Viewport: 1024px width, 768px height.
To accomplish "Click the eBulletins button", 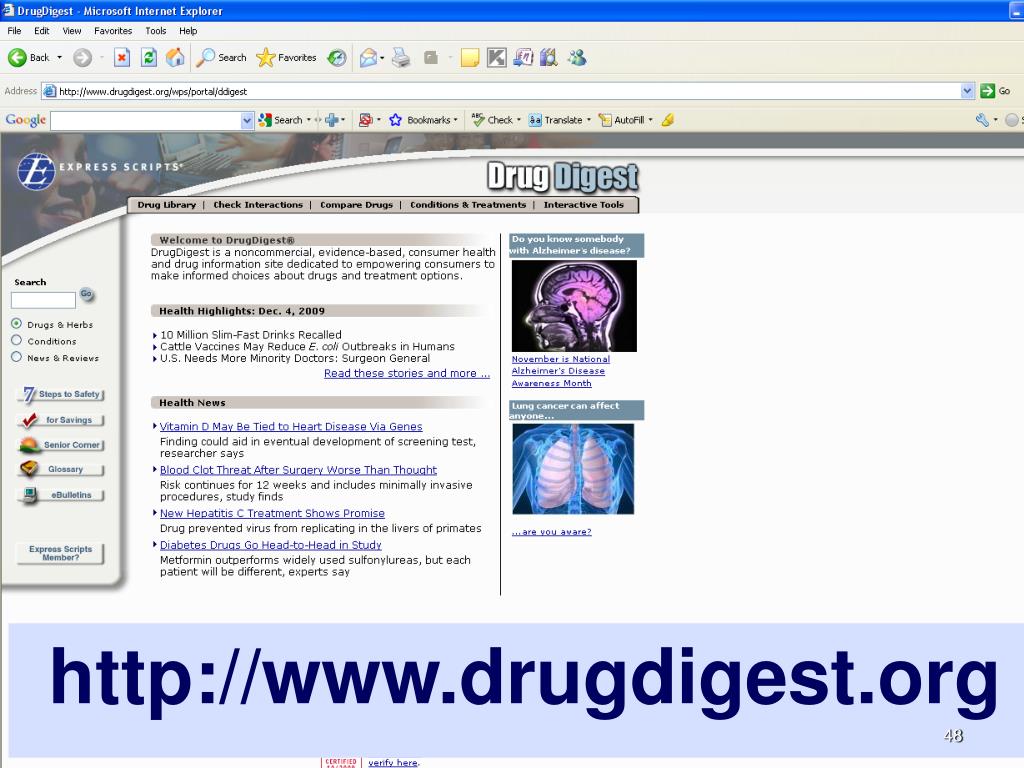I will pos(62,495).
